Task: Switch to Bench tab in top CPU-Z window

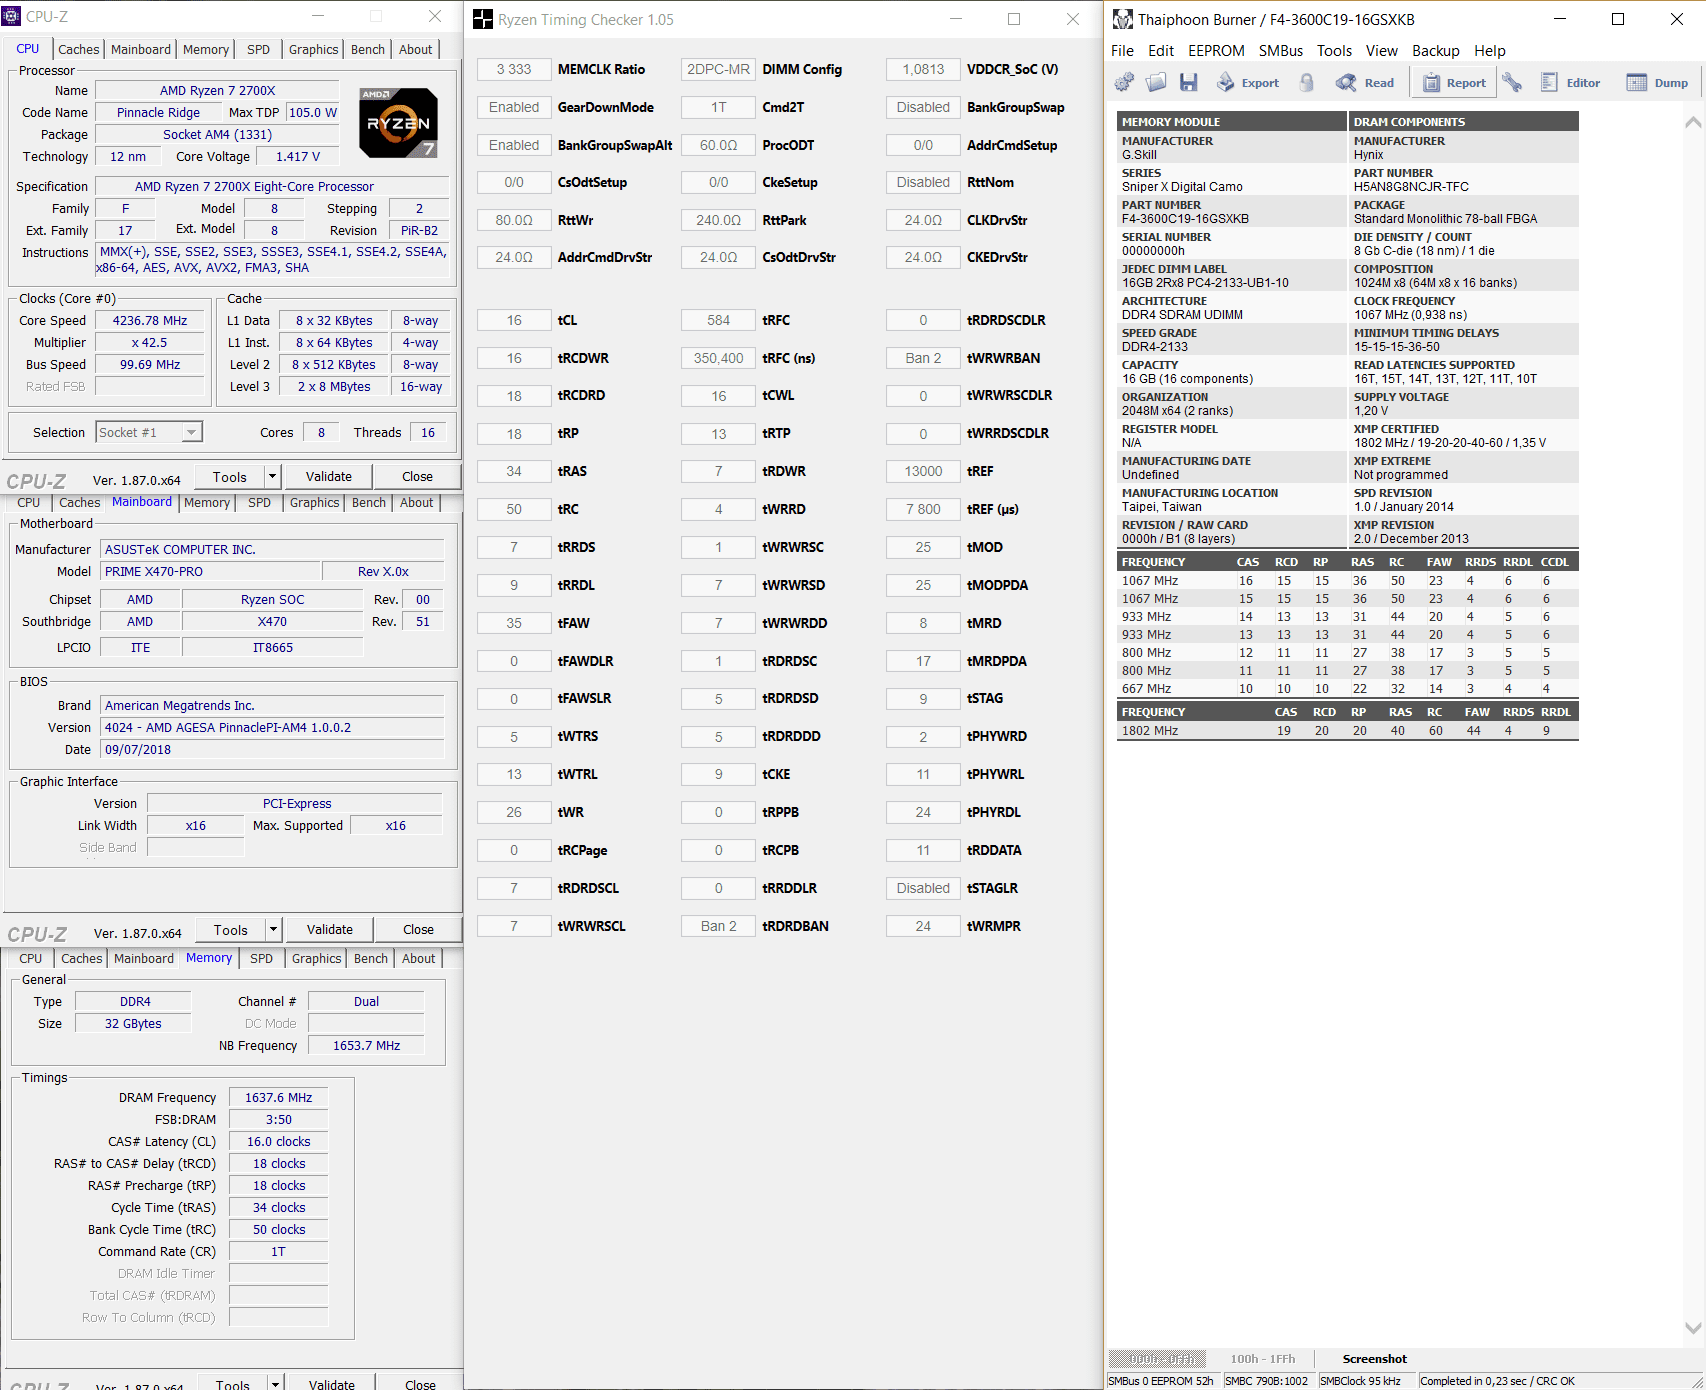Action: [x=368, y=49]
